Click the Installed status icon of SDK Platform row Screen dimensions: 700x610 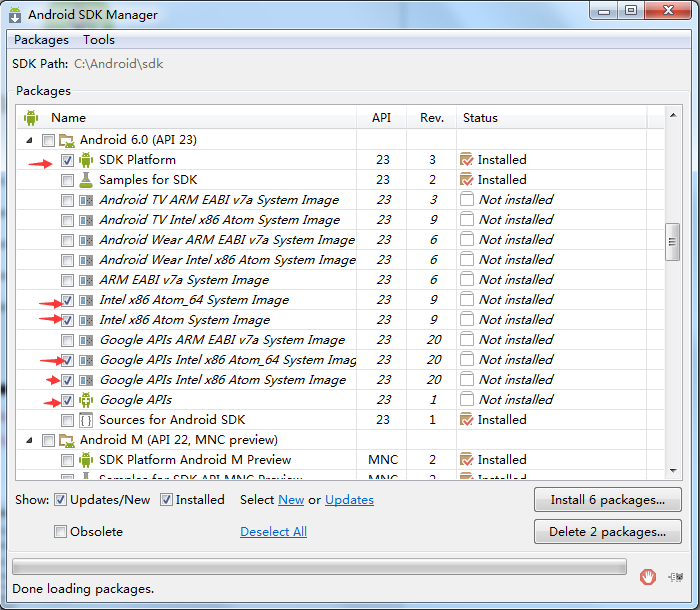pos(467,159)
